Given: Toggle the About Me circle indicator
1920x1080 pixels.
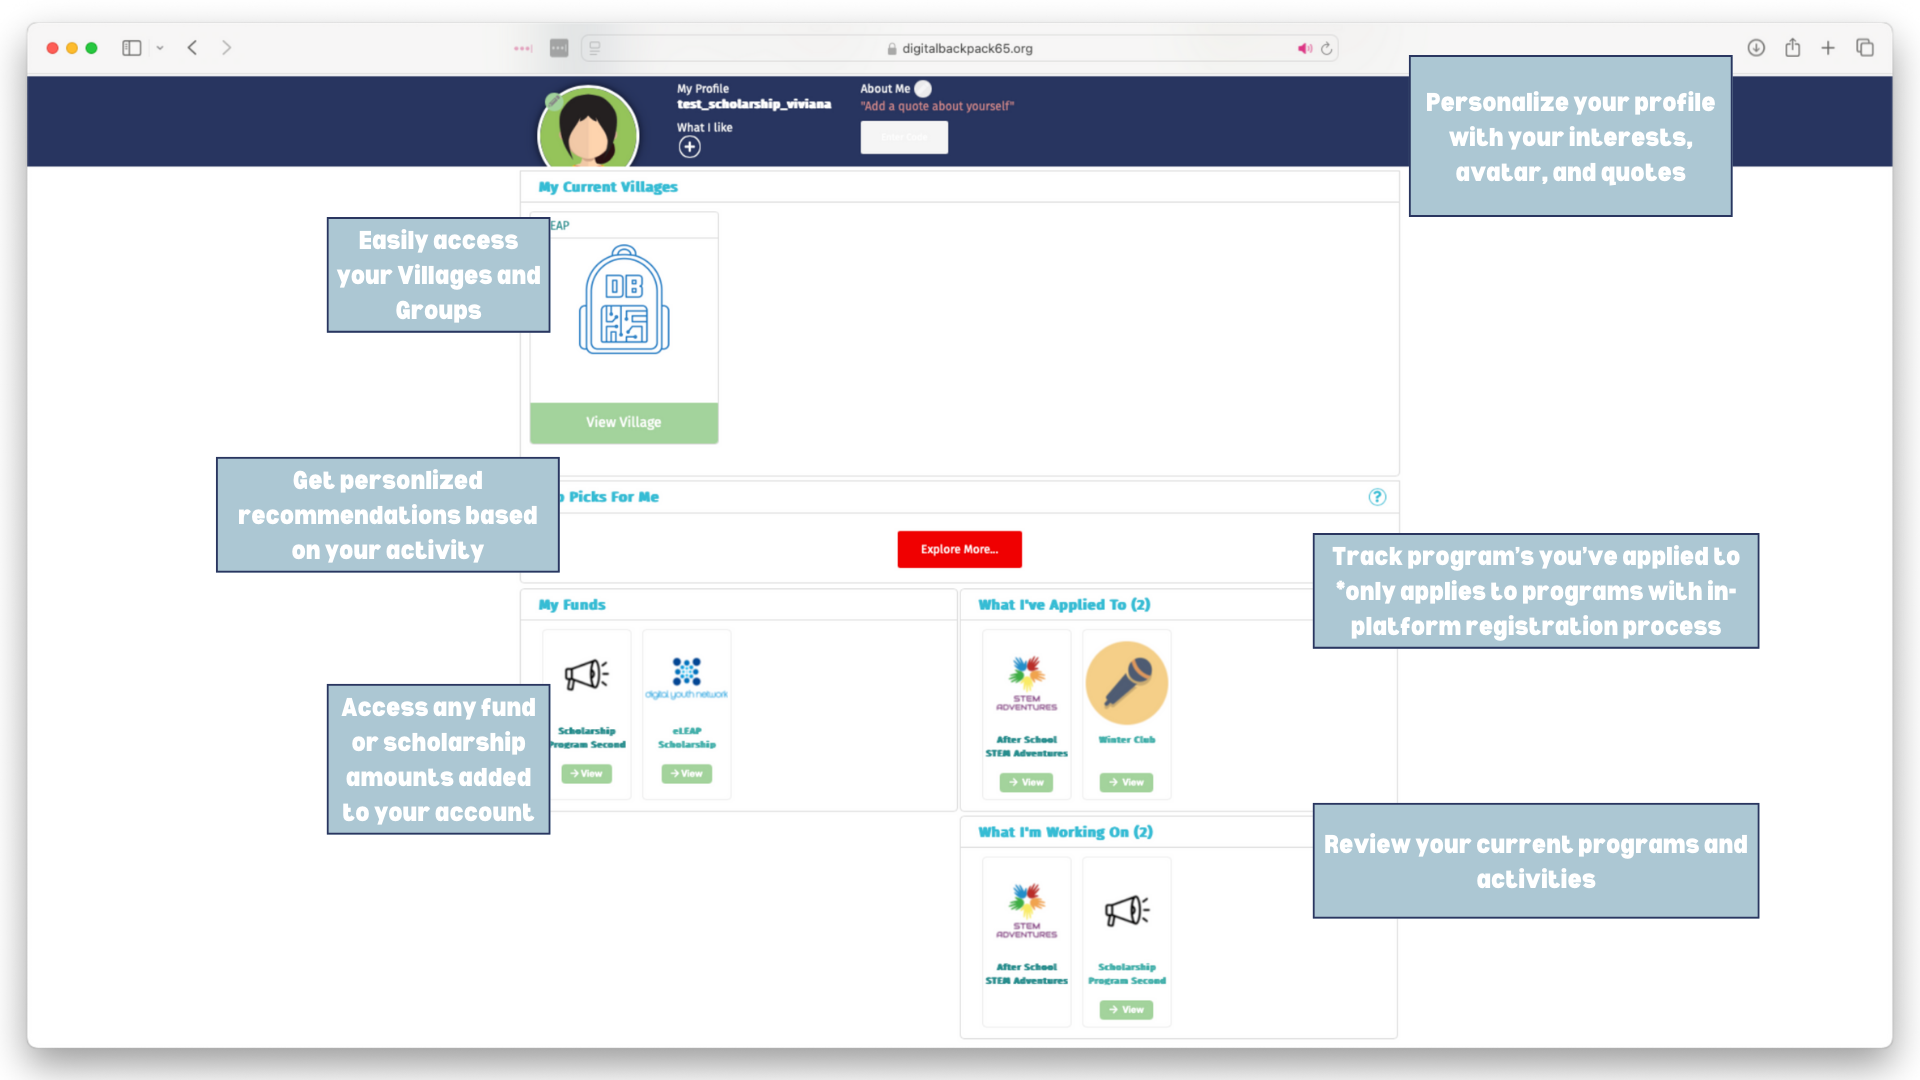Looking at the screenshot, I should (923, 89).
